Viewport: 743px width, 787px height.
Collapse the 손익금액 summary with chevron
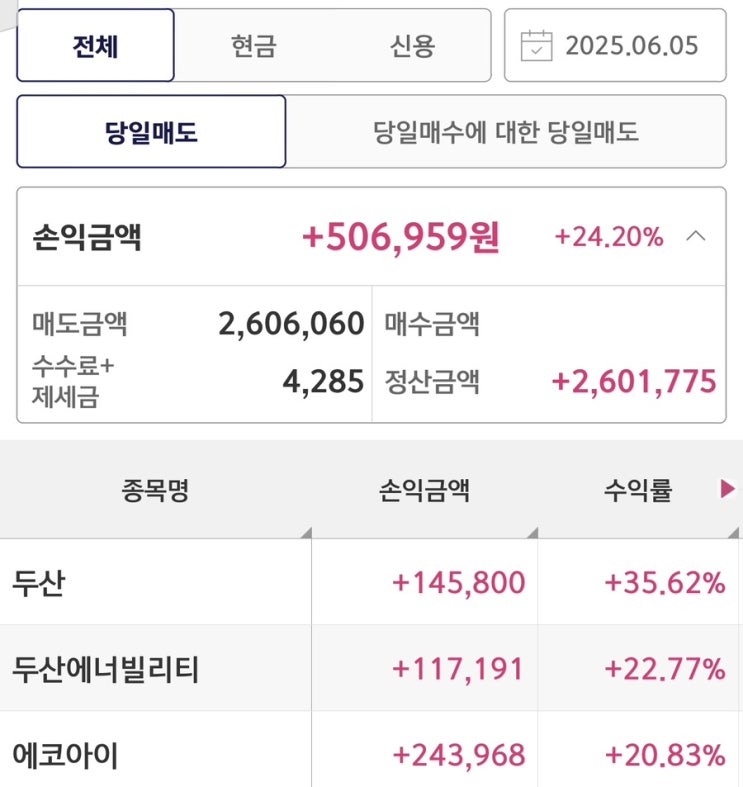point(697,237)
